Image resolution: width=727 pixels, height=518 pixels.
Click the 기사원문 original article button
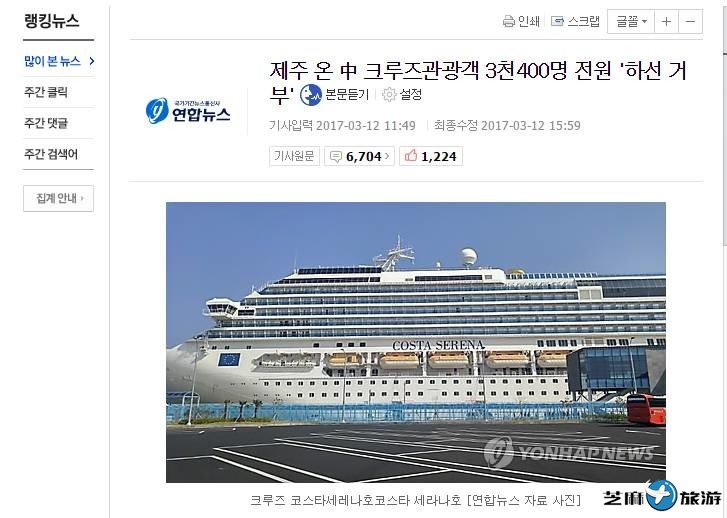tap(294, 156)
